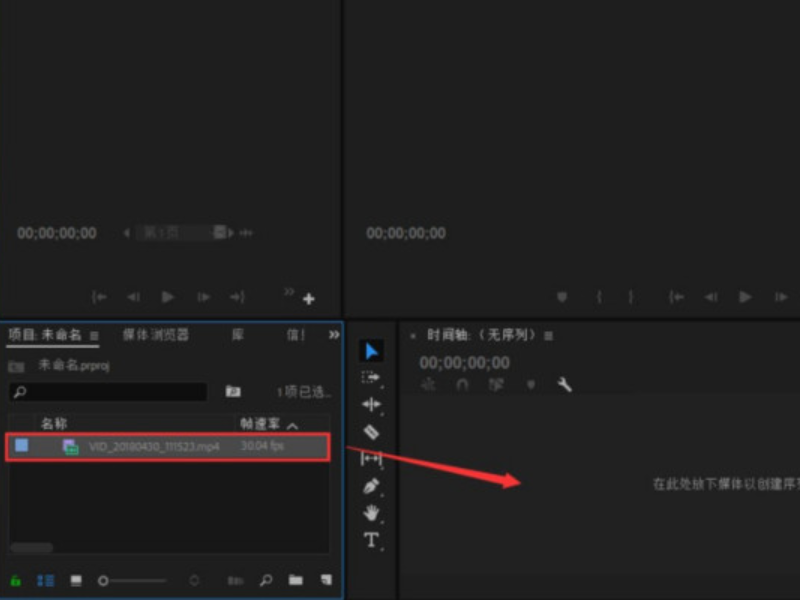800x600 pixels.
Task: Switch project panel to list view
Action: pyautogui.click(x=45, y=580)
